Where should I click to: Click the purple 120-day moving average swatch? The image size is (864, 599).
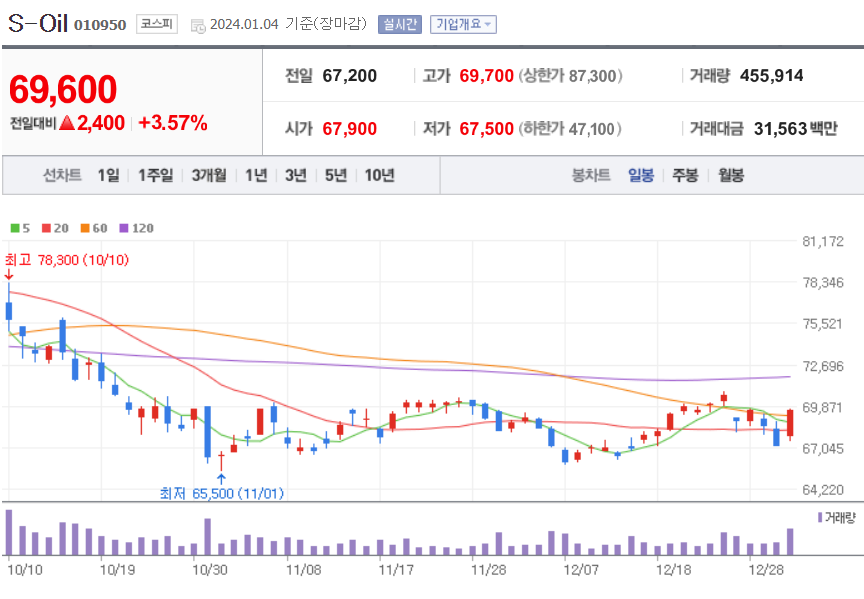[x=124, y=228]
